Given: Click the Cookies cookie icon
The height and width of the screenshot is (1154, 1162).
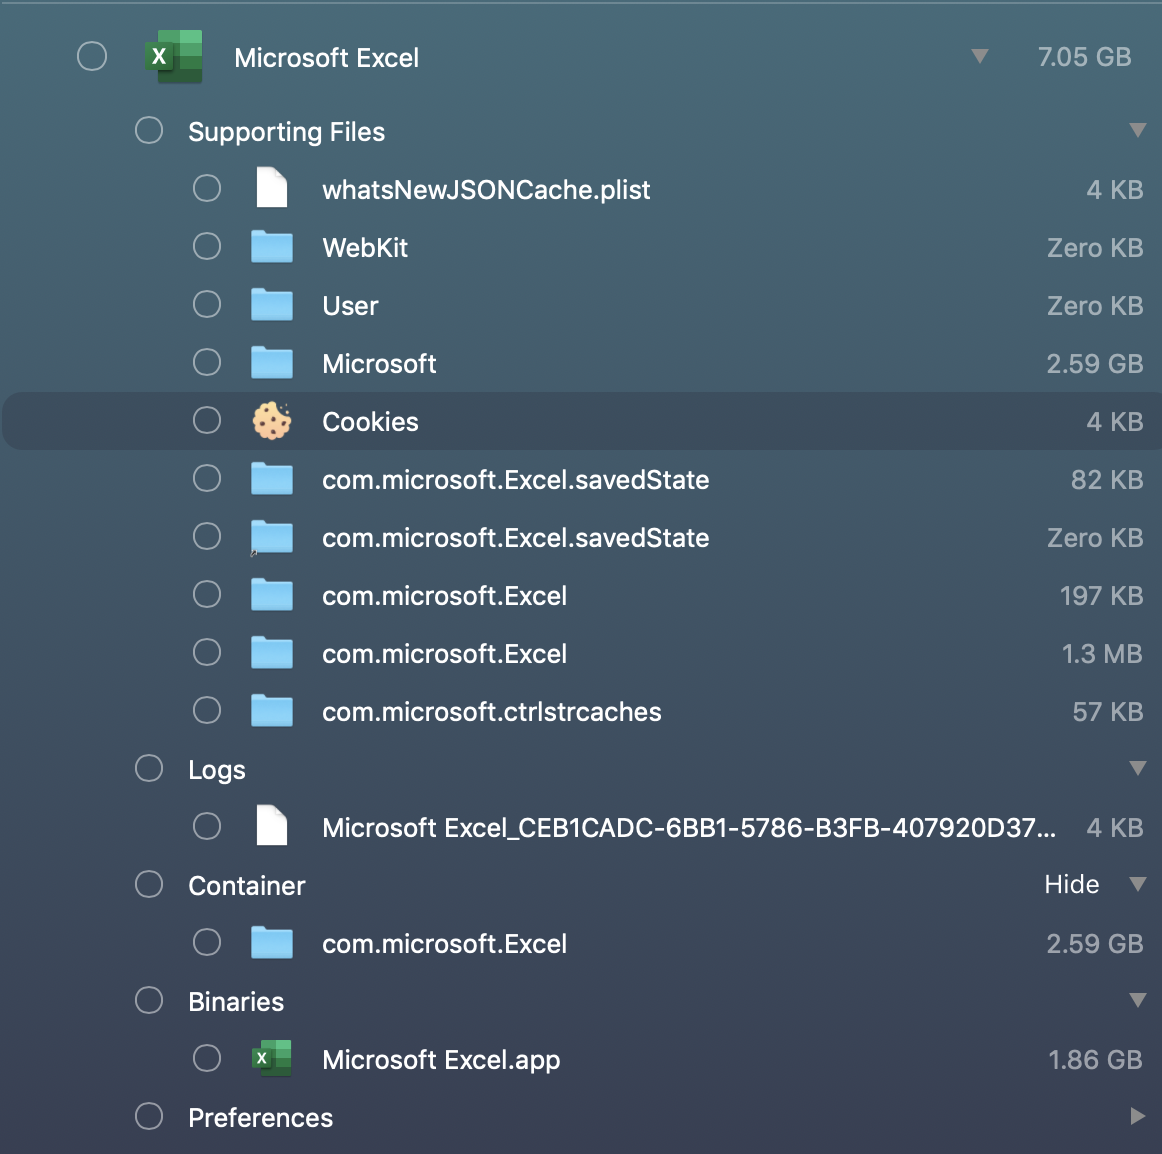Looking at the screenshot, I should point(271,421).
